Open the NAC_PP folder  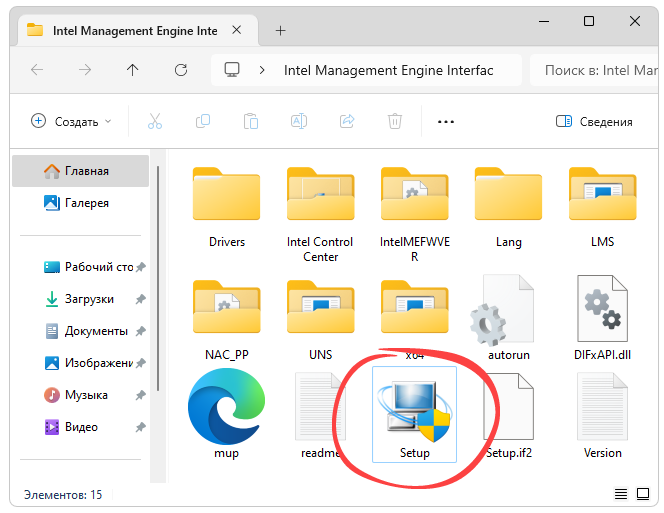point(227,319)
